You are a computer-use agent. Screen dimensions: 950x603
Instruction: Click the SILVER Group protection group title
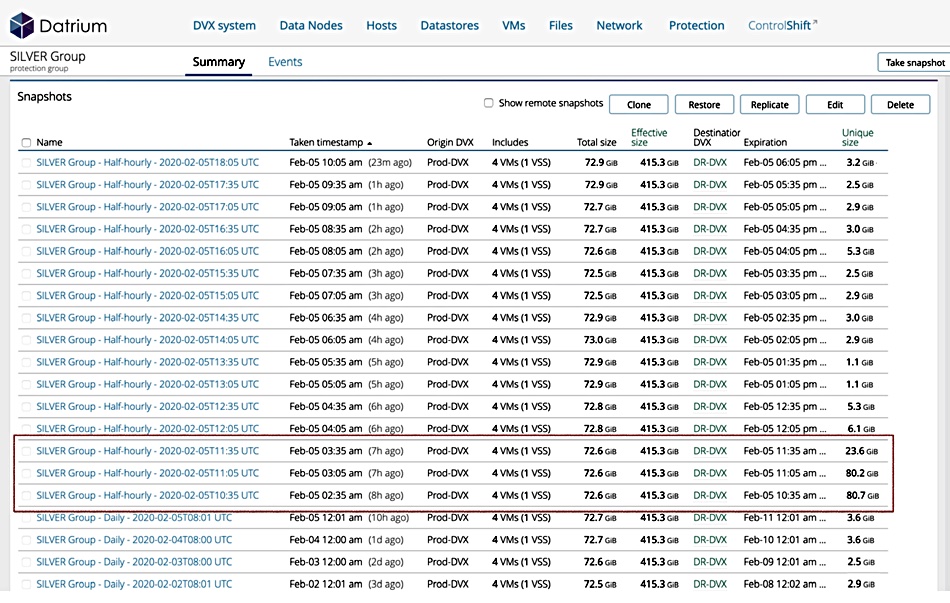[47, 57]
